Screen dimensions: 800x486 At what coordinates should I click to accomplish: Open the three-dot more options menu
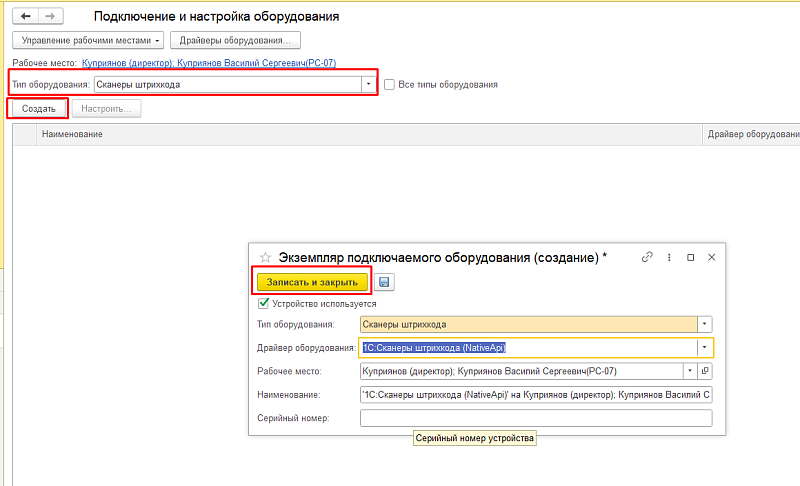point(669,257)
